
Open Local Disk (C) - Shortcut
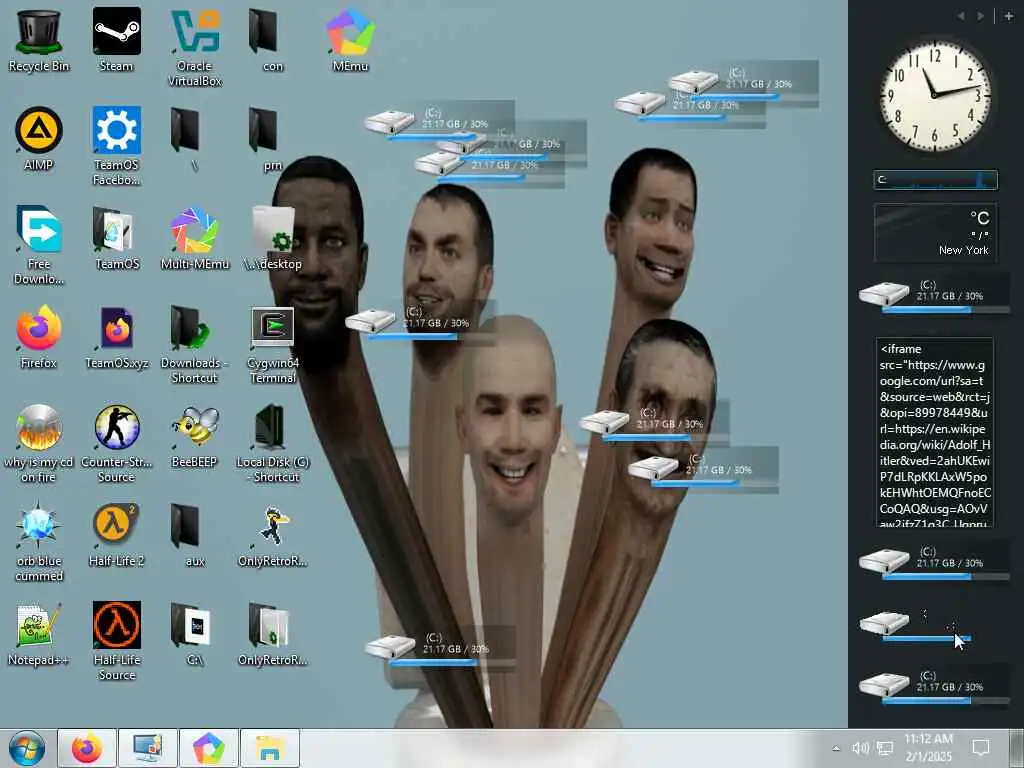pyautogui.click(x=272, y=443)
